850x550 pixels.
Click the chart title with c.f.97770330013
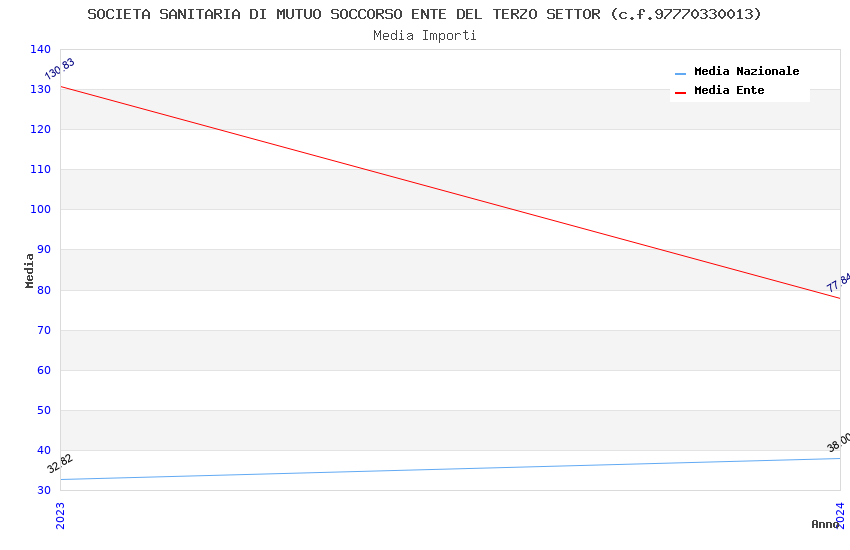(x=424, y=14)
